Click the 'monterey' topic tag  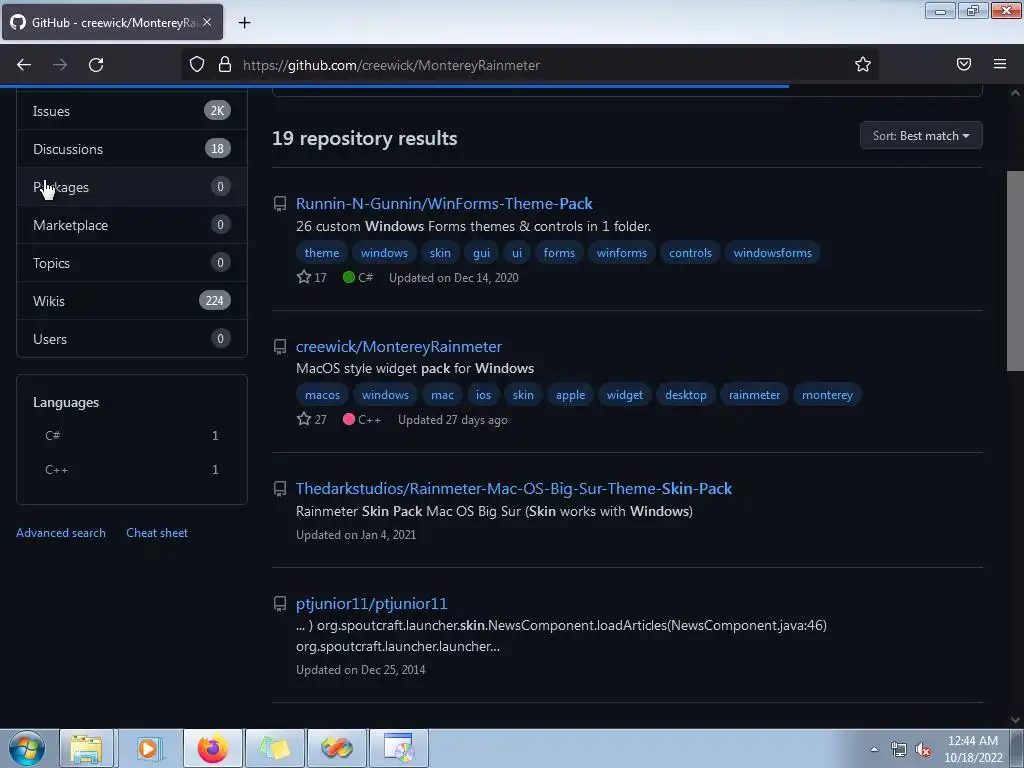pos(827,395)
